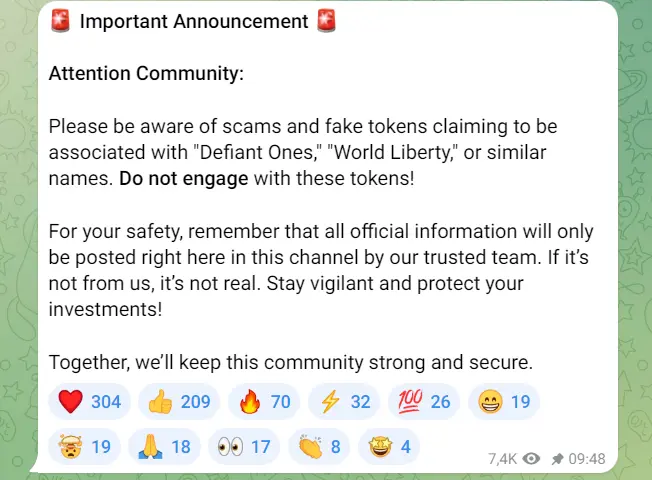Add the praying hands reaction
The width and height of the screenshot is (652, 480).
(163, 446)
